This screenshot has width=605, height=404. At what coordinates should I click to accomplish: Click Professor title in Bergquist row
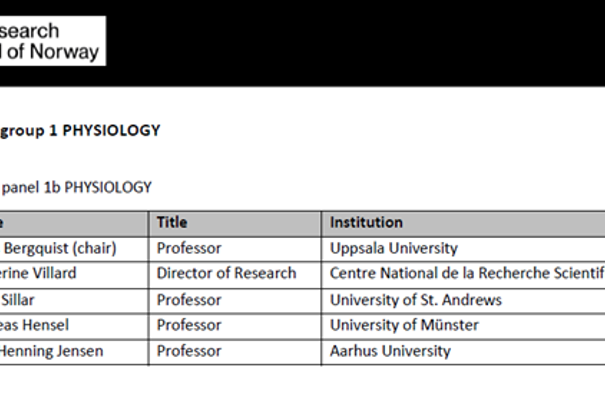point(189,249)
